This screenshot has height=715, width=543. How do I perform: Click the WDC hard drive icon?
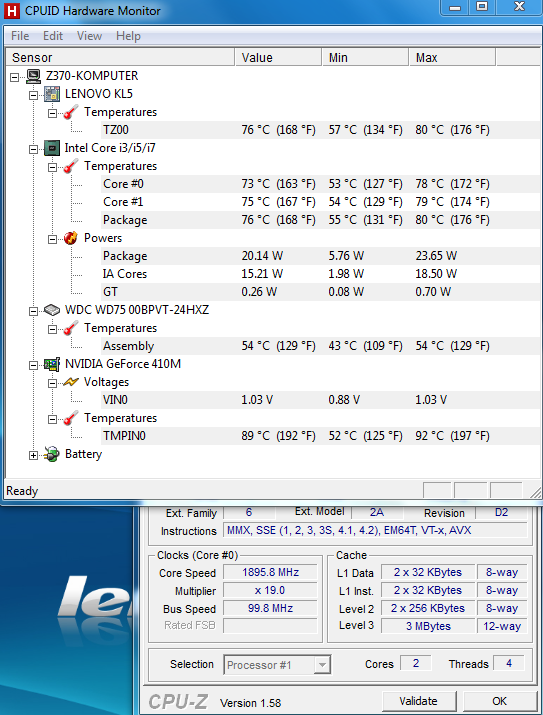[52, 311]
